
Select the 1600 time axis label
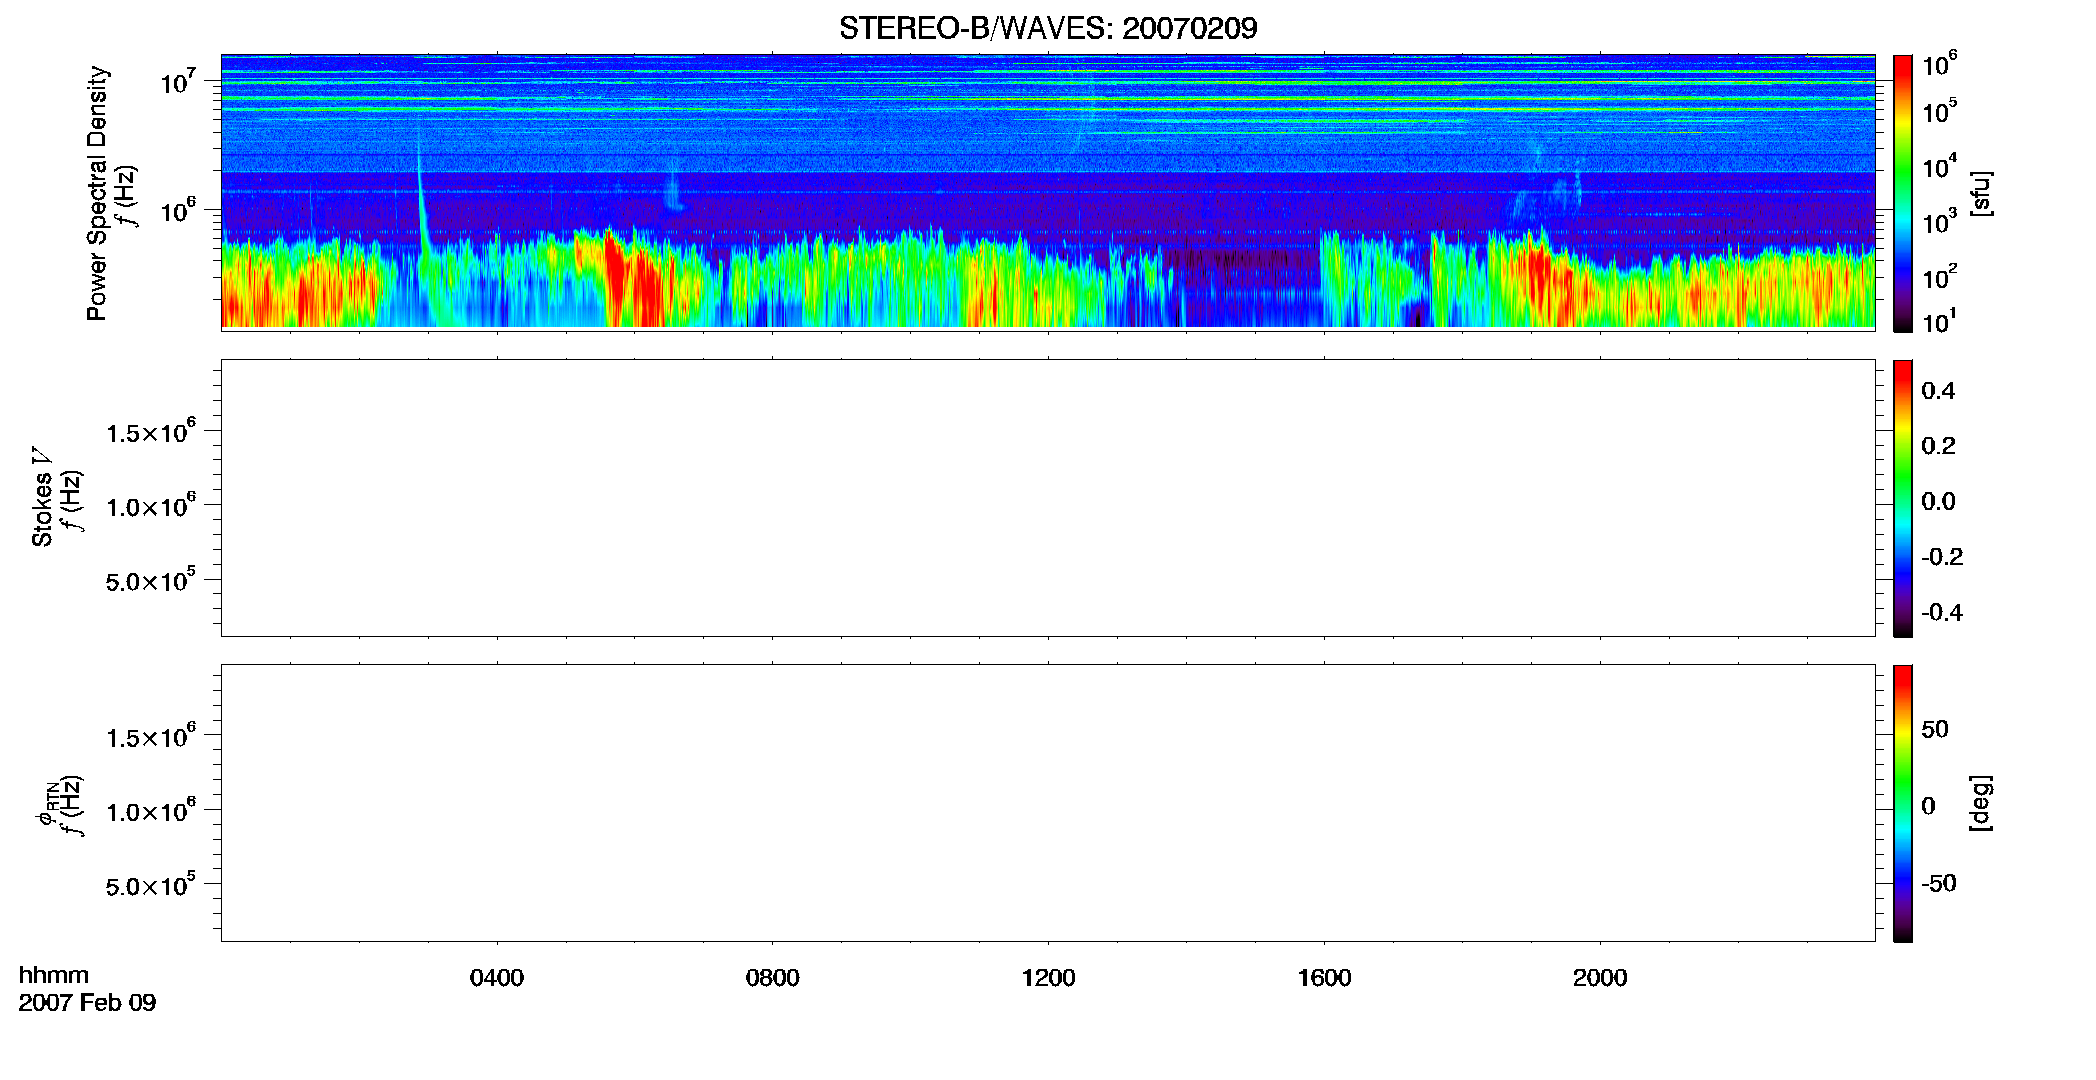pos(1325,978)
